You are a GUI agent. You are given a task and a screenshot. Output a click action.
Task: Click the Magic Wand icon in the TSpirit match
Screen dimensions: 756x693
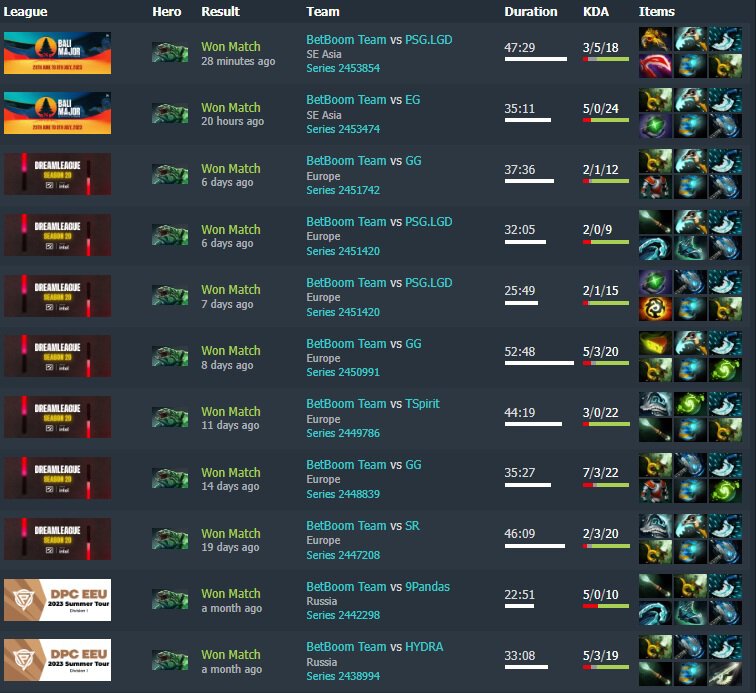(x=655, y=430)
